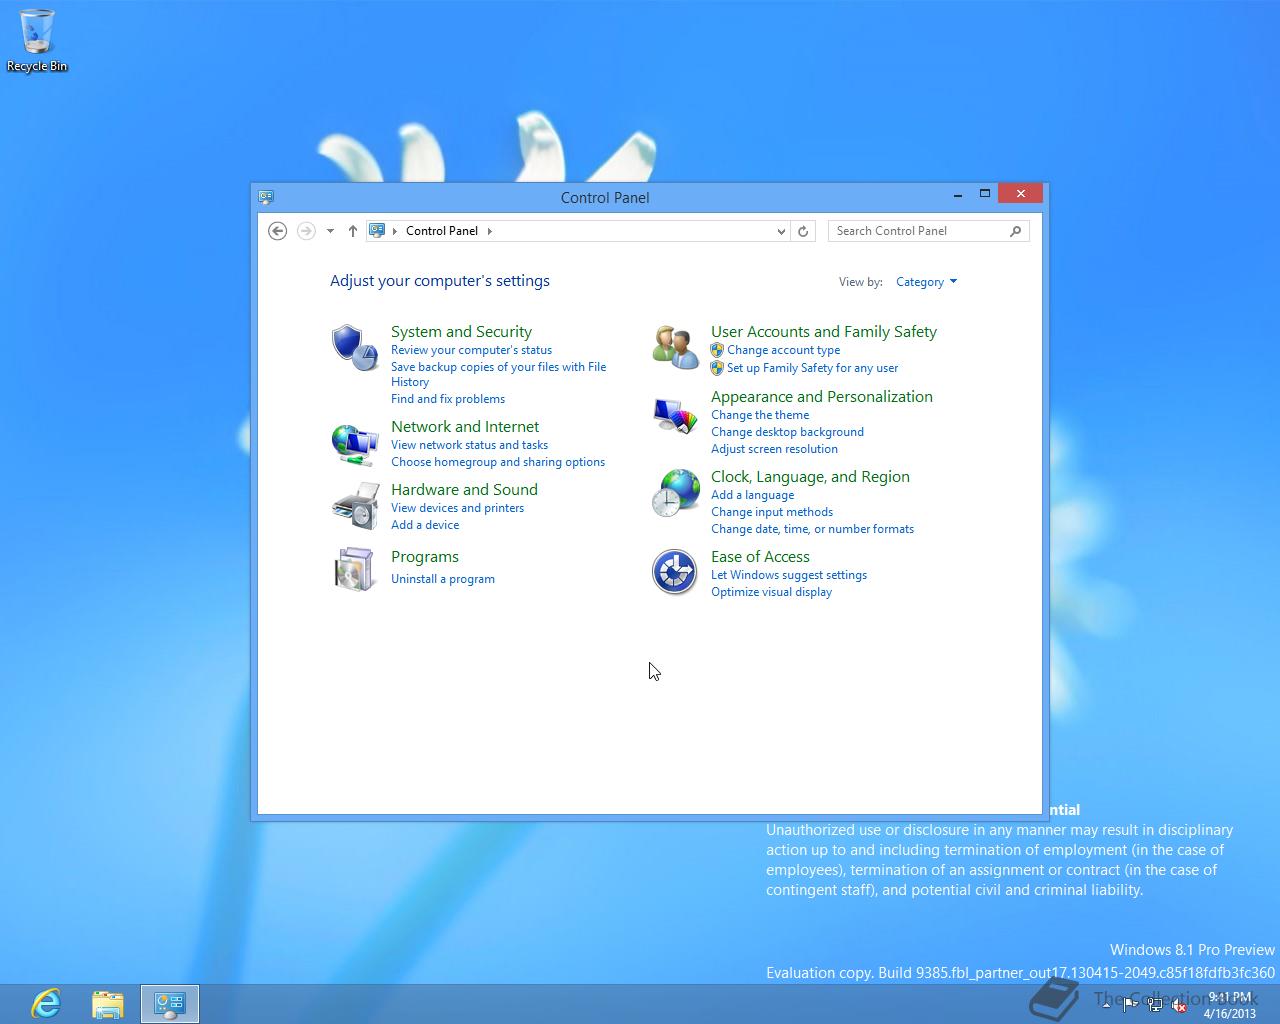Go forward with the Forward arrow button
Screen dimensions: 1280x1024
(x=306, y=231)
